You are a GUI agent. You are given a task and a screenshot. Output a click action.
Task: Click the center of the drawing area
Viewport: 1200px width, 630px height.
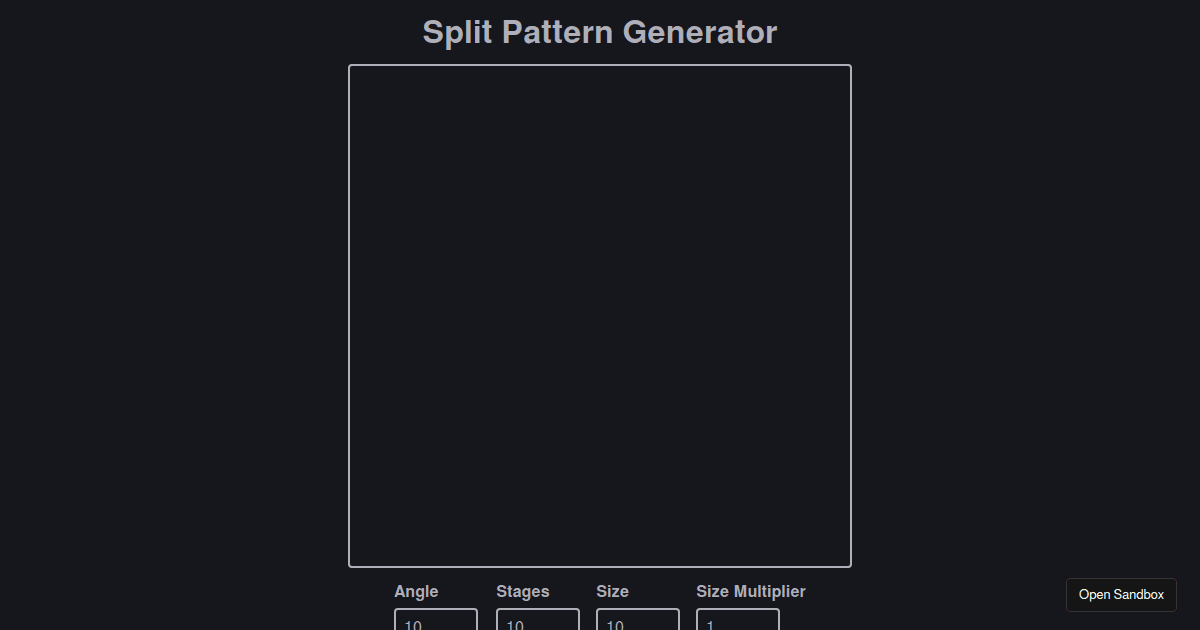coord(600,316)
